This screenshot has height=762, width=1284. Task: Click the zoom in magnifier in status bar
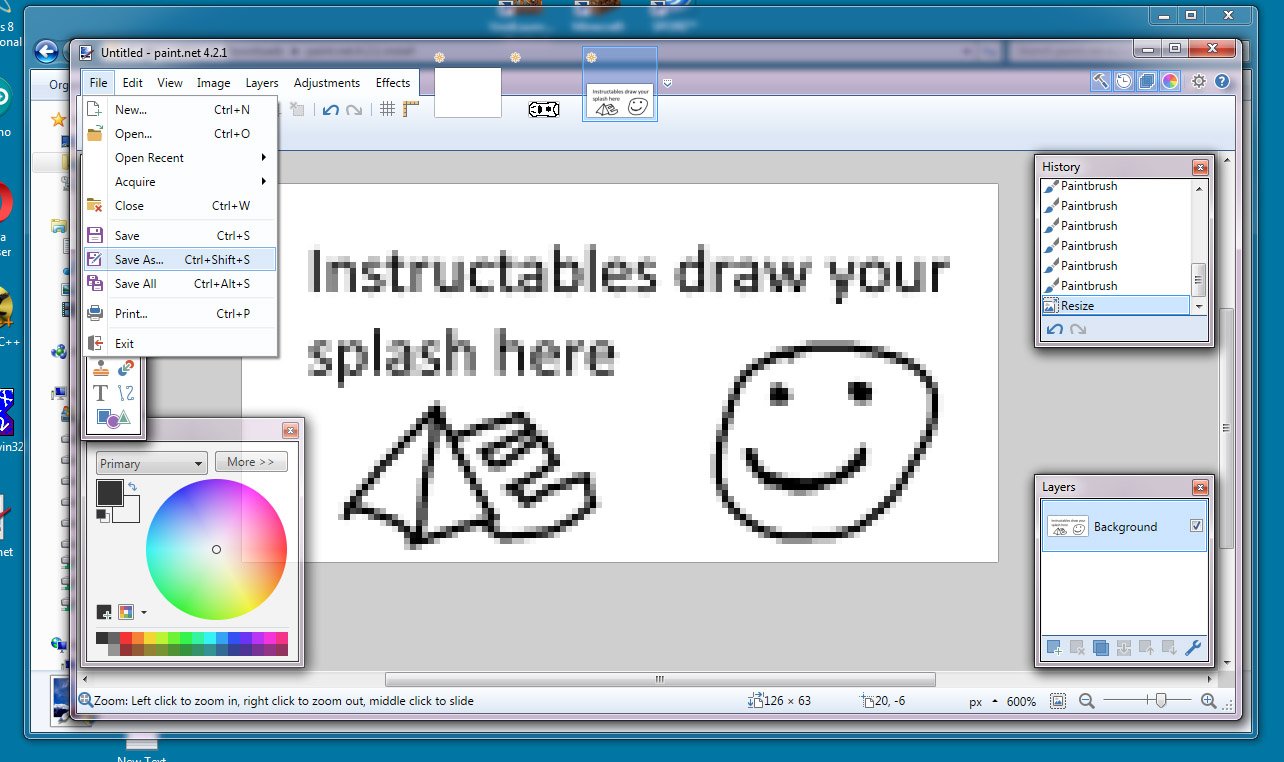(1208, 701)
